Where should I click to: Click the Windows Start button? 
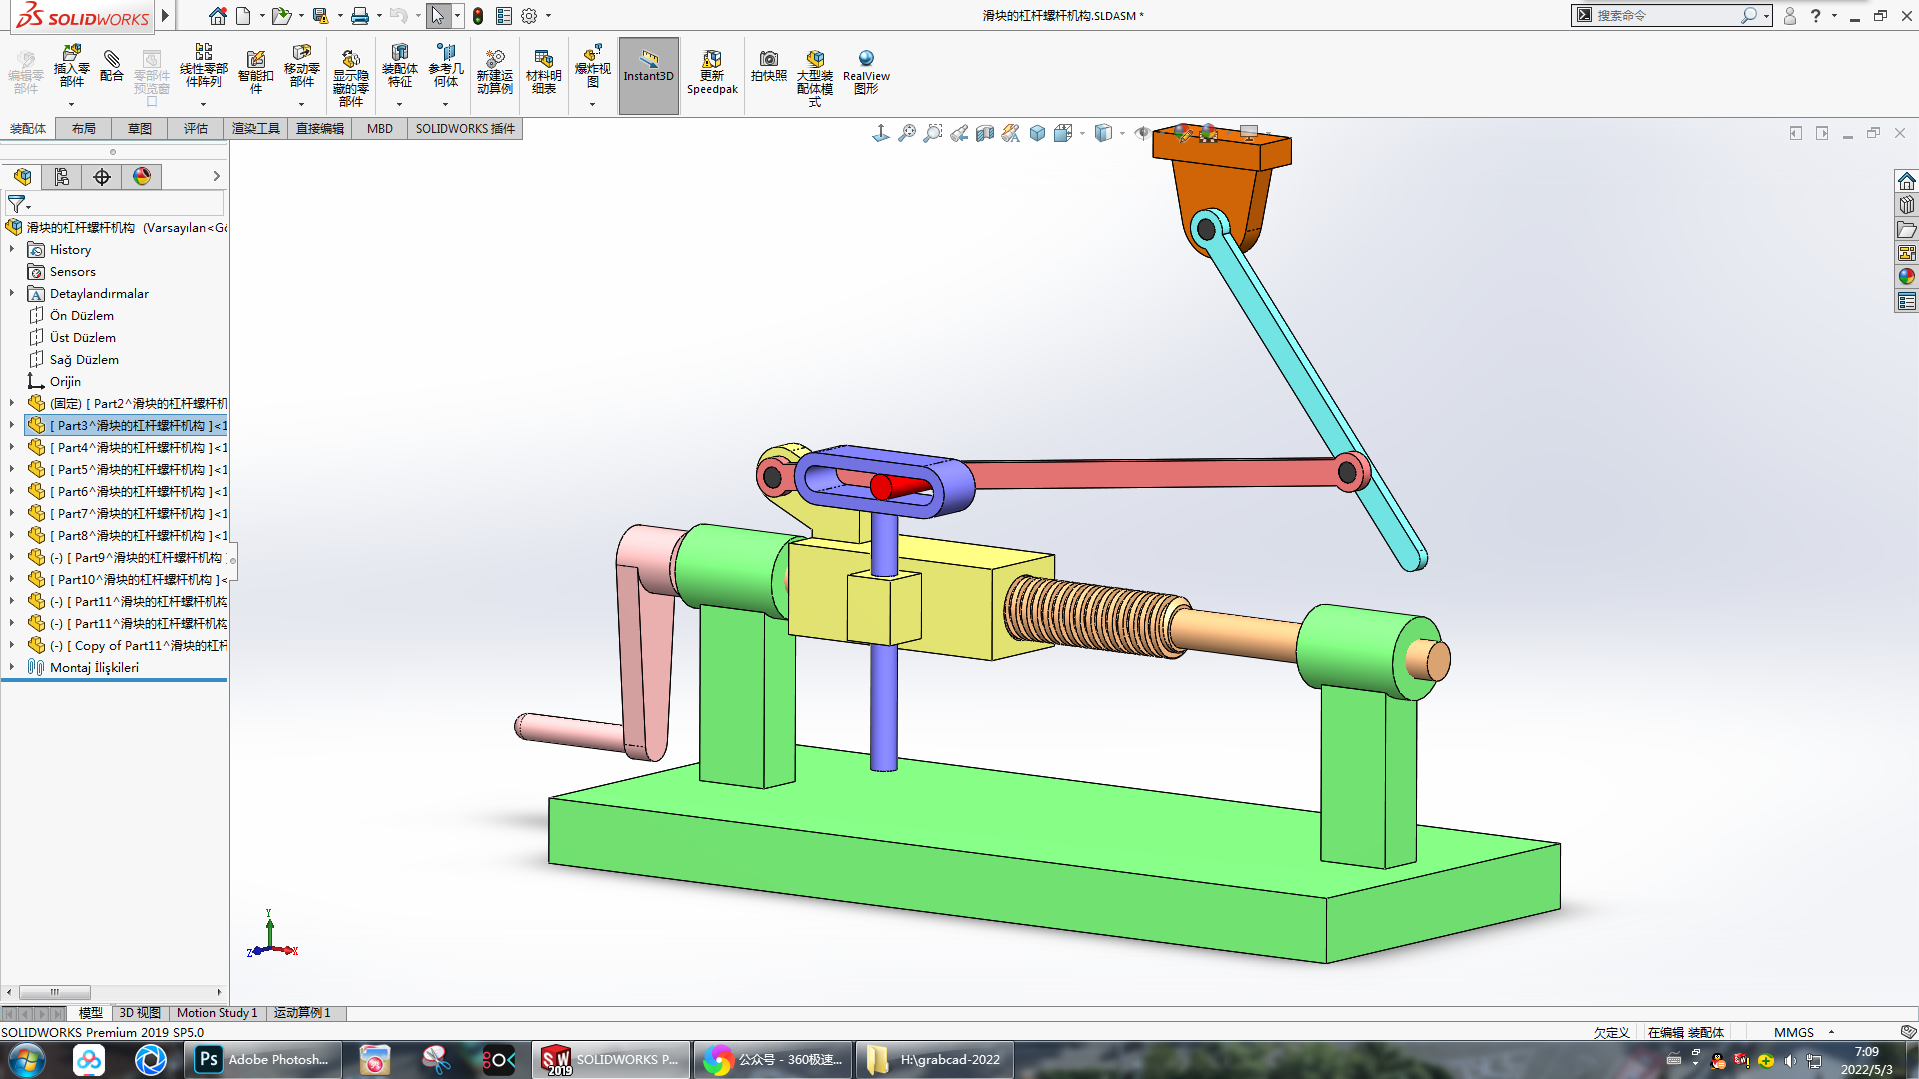click(26, 1060)
